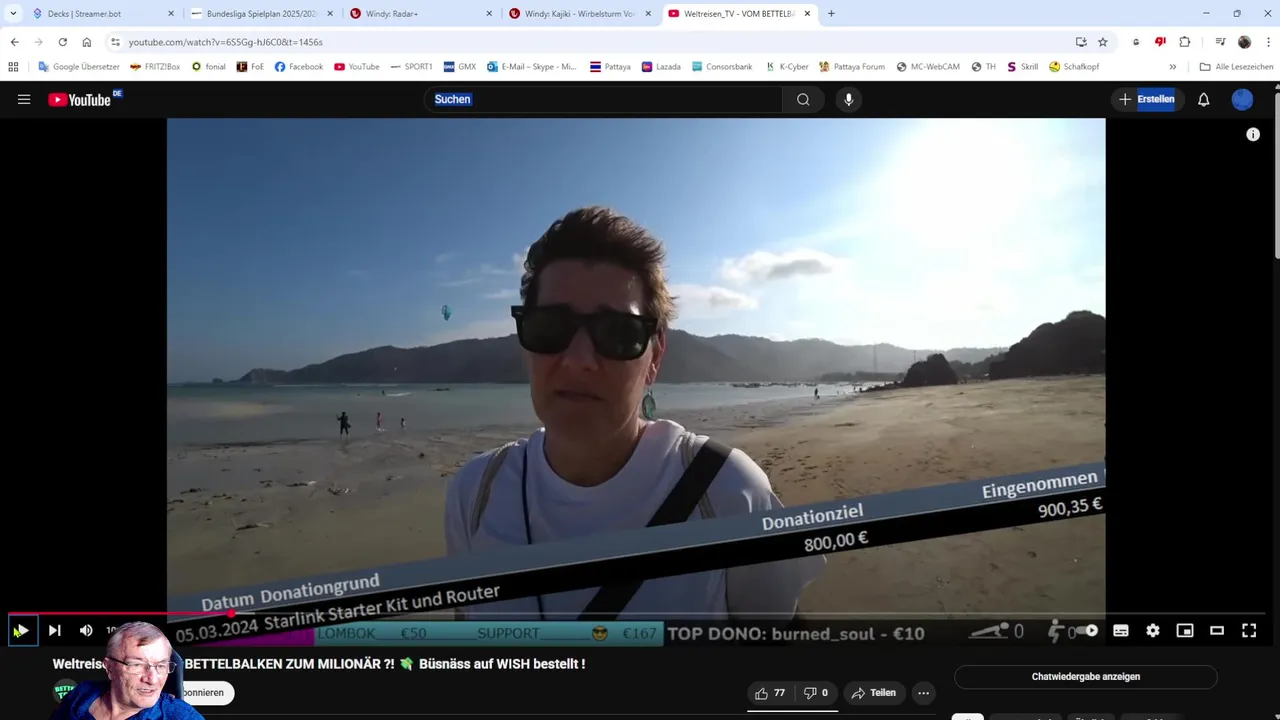Viewport: 1280px width, 720px height.
Task: Open the tab search dropdown arrow
Action: (x=13, y=14)
